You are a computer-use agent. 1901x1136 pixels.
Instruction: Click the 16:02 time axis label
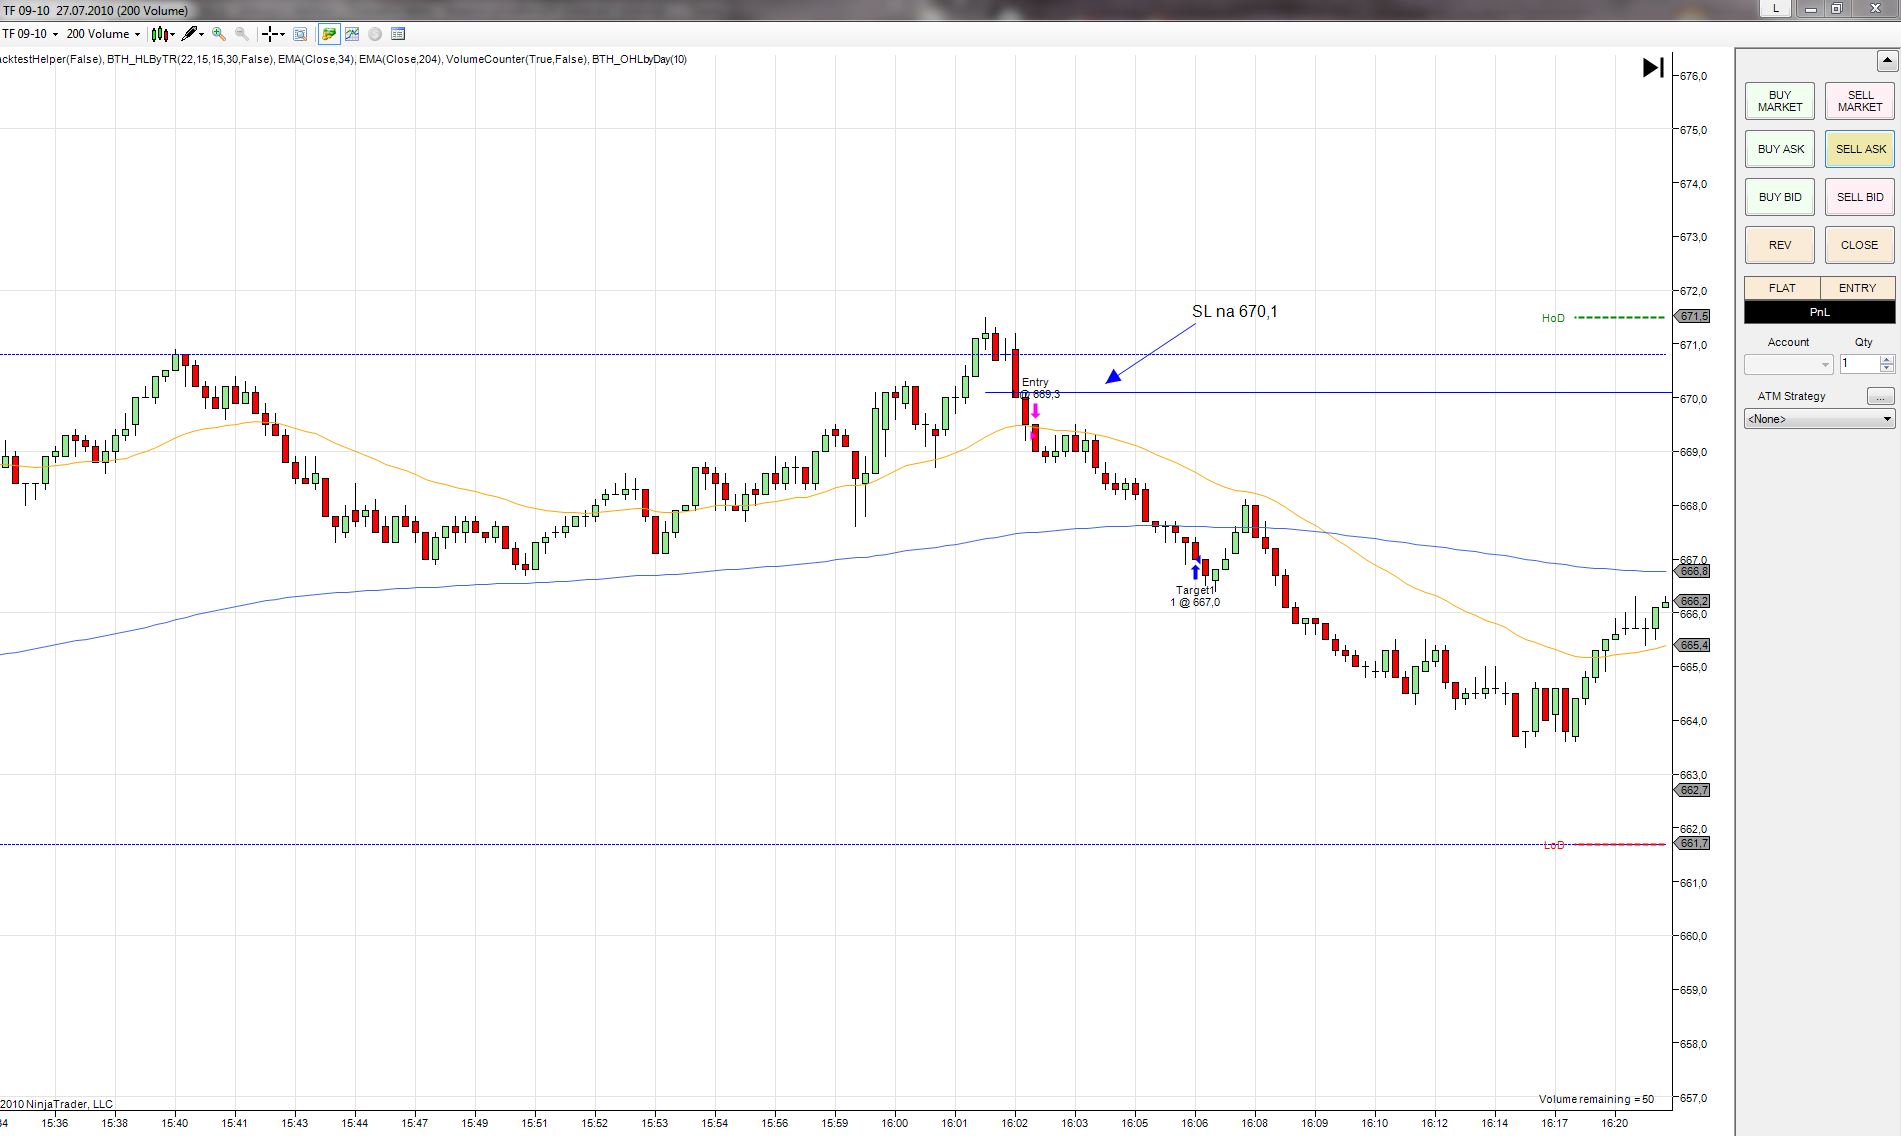[x=1015, y=1123]
